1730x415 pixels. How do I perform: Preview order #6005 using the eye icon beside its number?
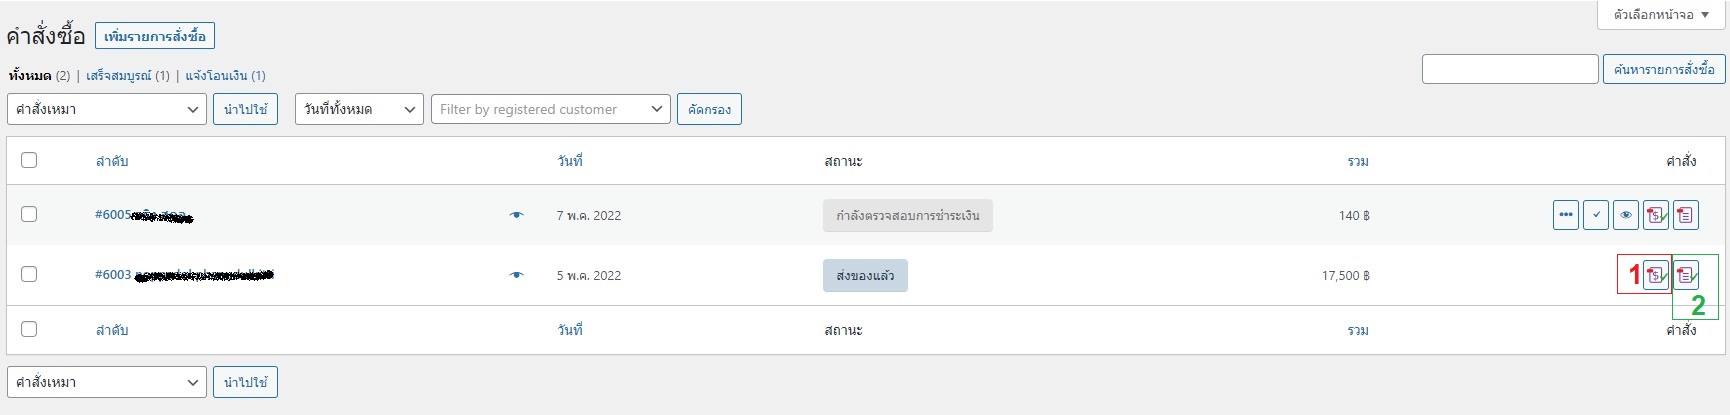point(517,215)
